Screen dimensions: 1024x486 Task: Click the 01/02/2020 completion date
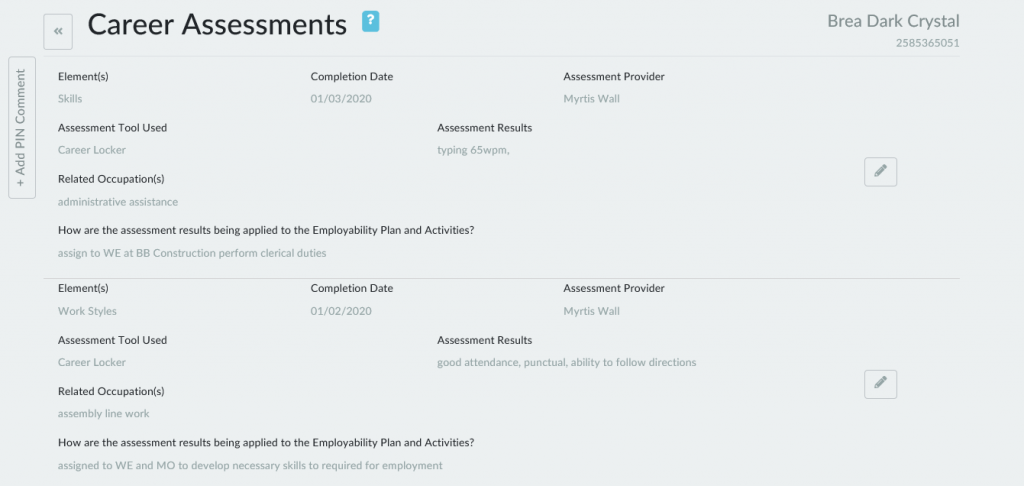pyautogui.click(x=341, y=311)
